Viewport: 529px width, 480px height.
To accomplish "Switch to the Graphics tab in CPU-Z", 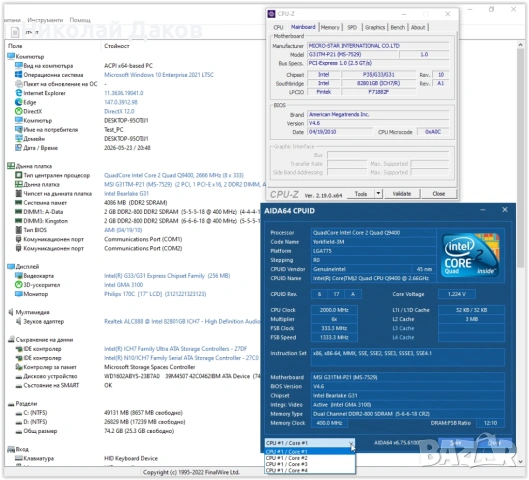I will pyautogui.click(x=375, y=27).
